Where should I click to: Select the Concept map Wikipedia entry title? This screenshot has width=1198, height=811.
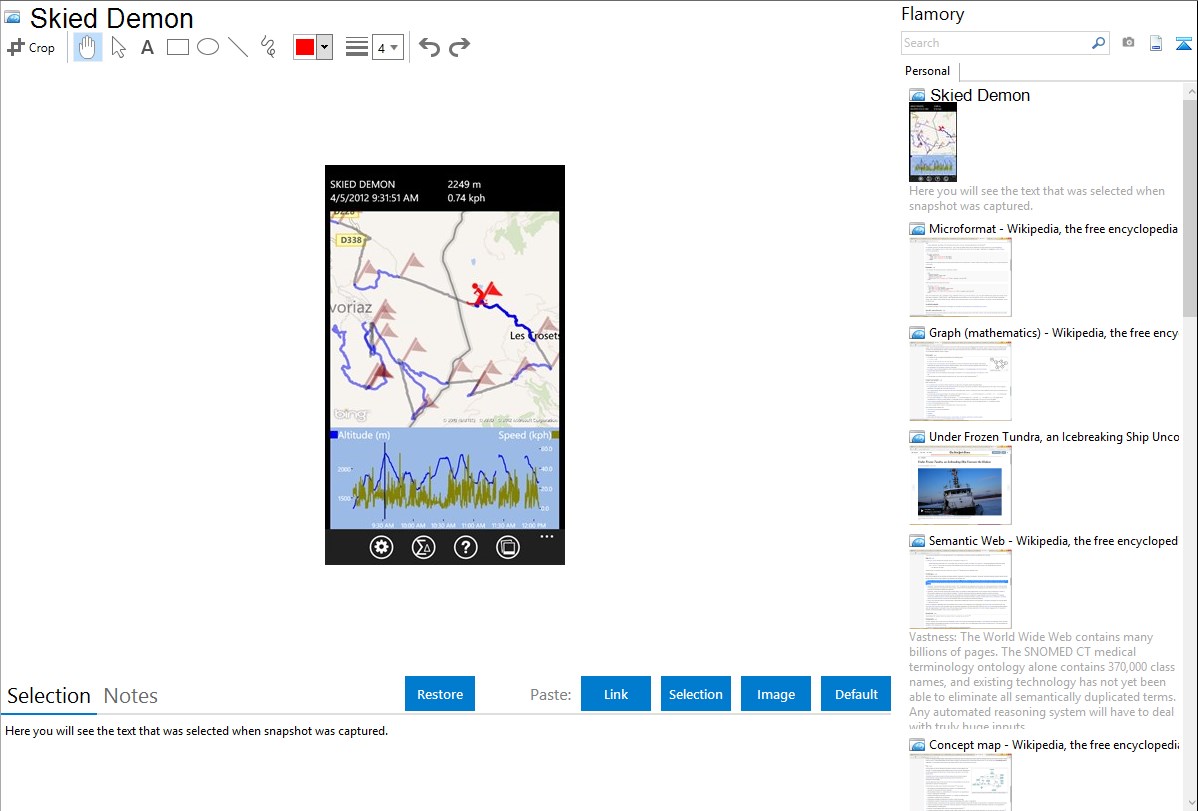tap(1054, 745)
